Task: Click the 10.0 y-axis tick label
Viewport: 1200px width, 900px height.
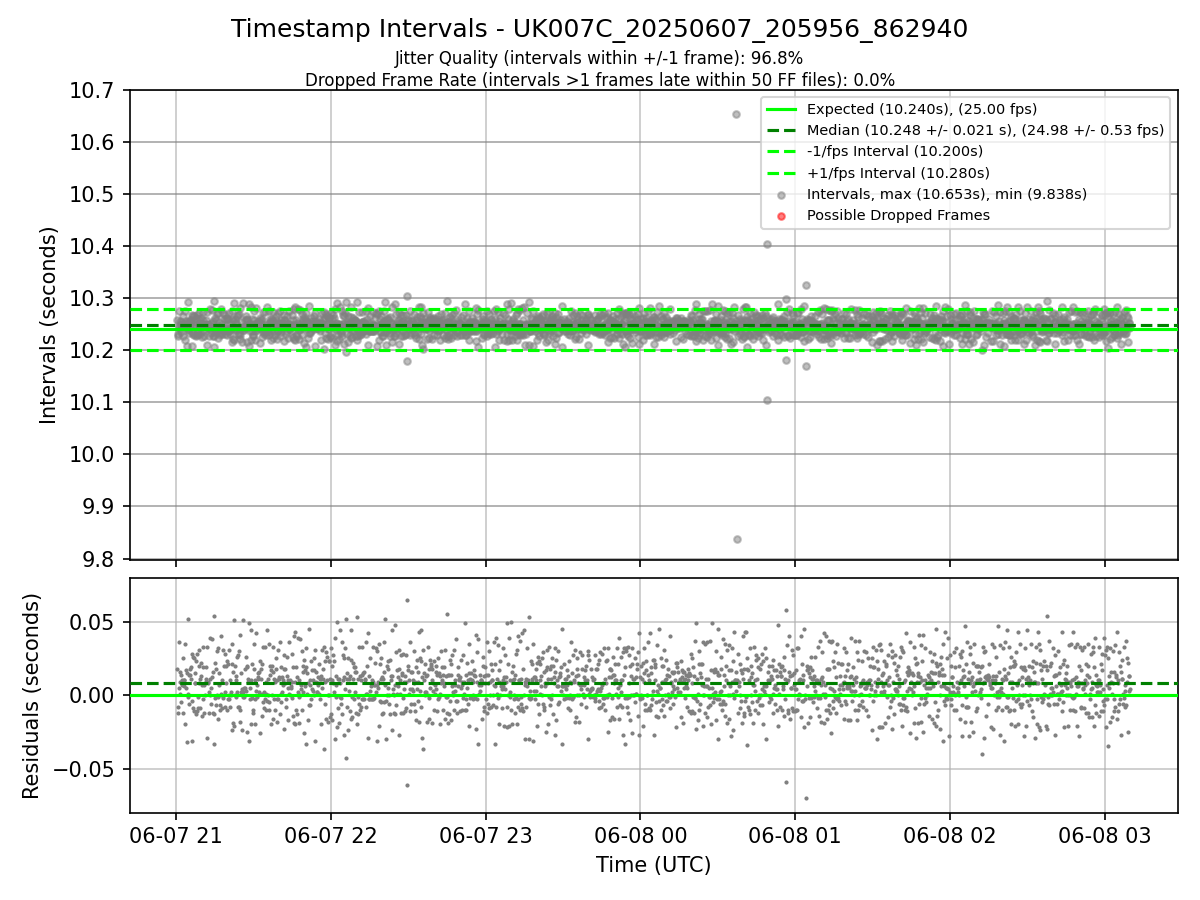Action: click(92, 455)
